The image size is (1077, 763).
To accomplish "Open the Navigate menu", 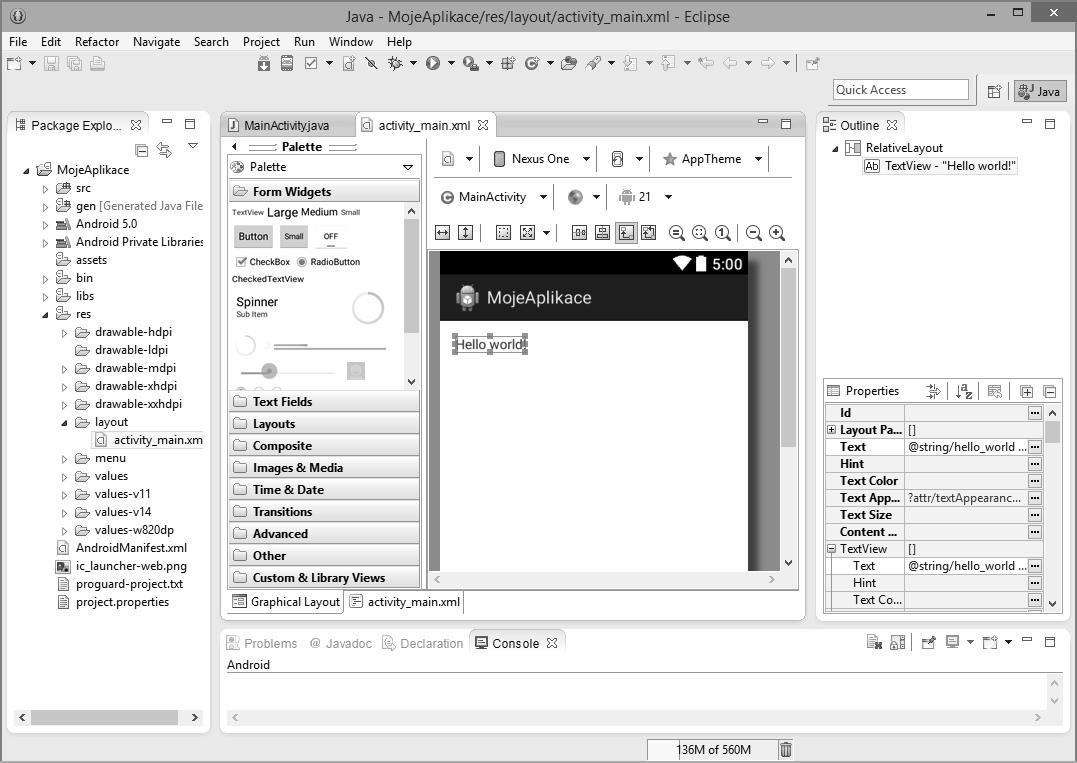I will coord(157,42).
